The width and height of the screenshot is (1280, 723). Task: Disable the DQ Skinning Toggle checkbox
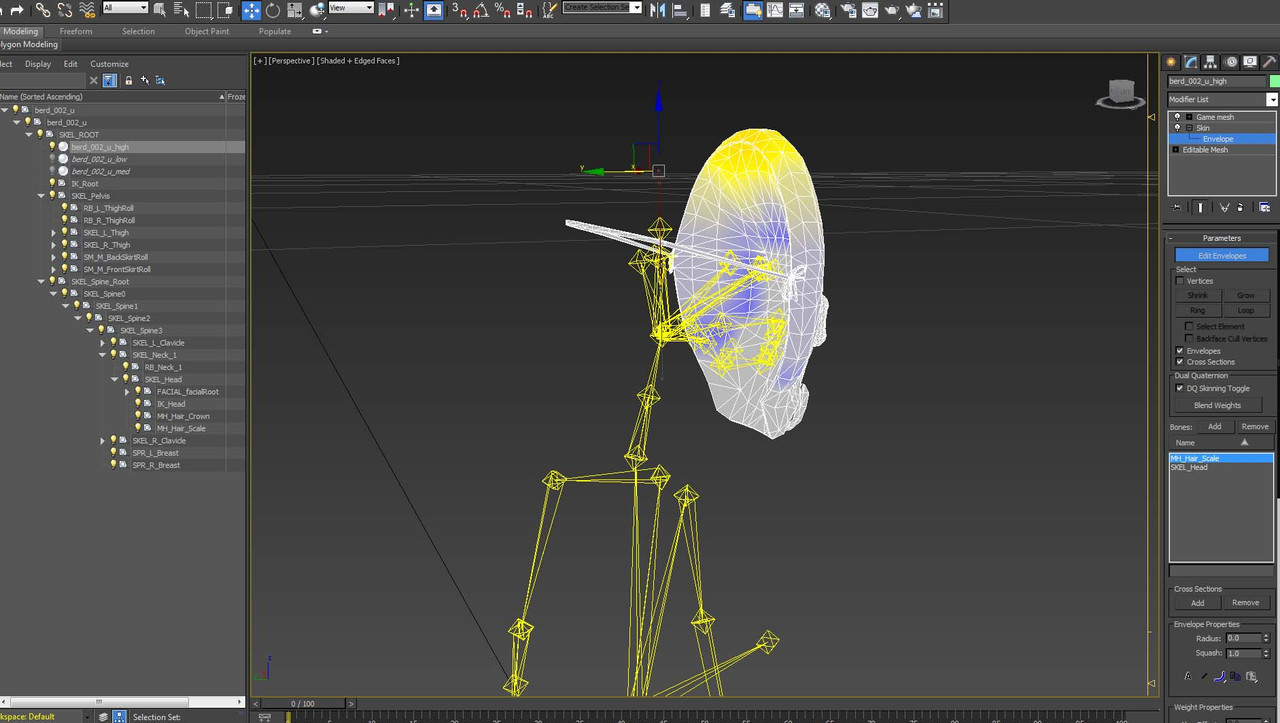pyautogui.click(x=1181, y=388)
